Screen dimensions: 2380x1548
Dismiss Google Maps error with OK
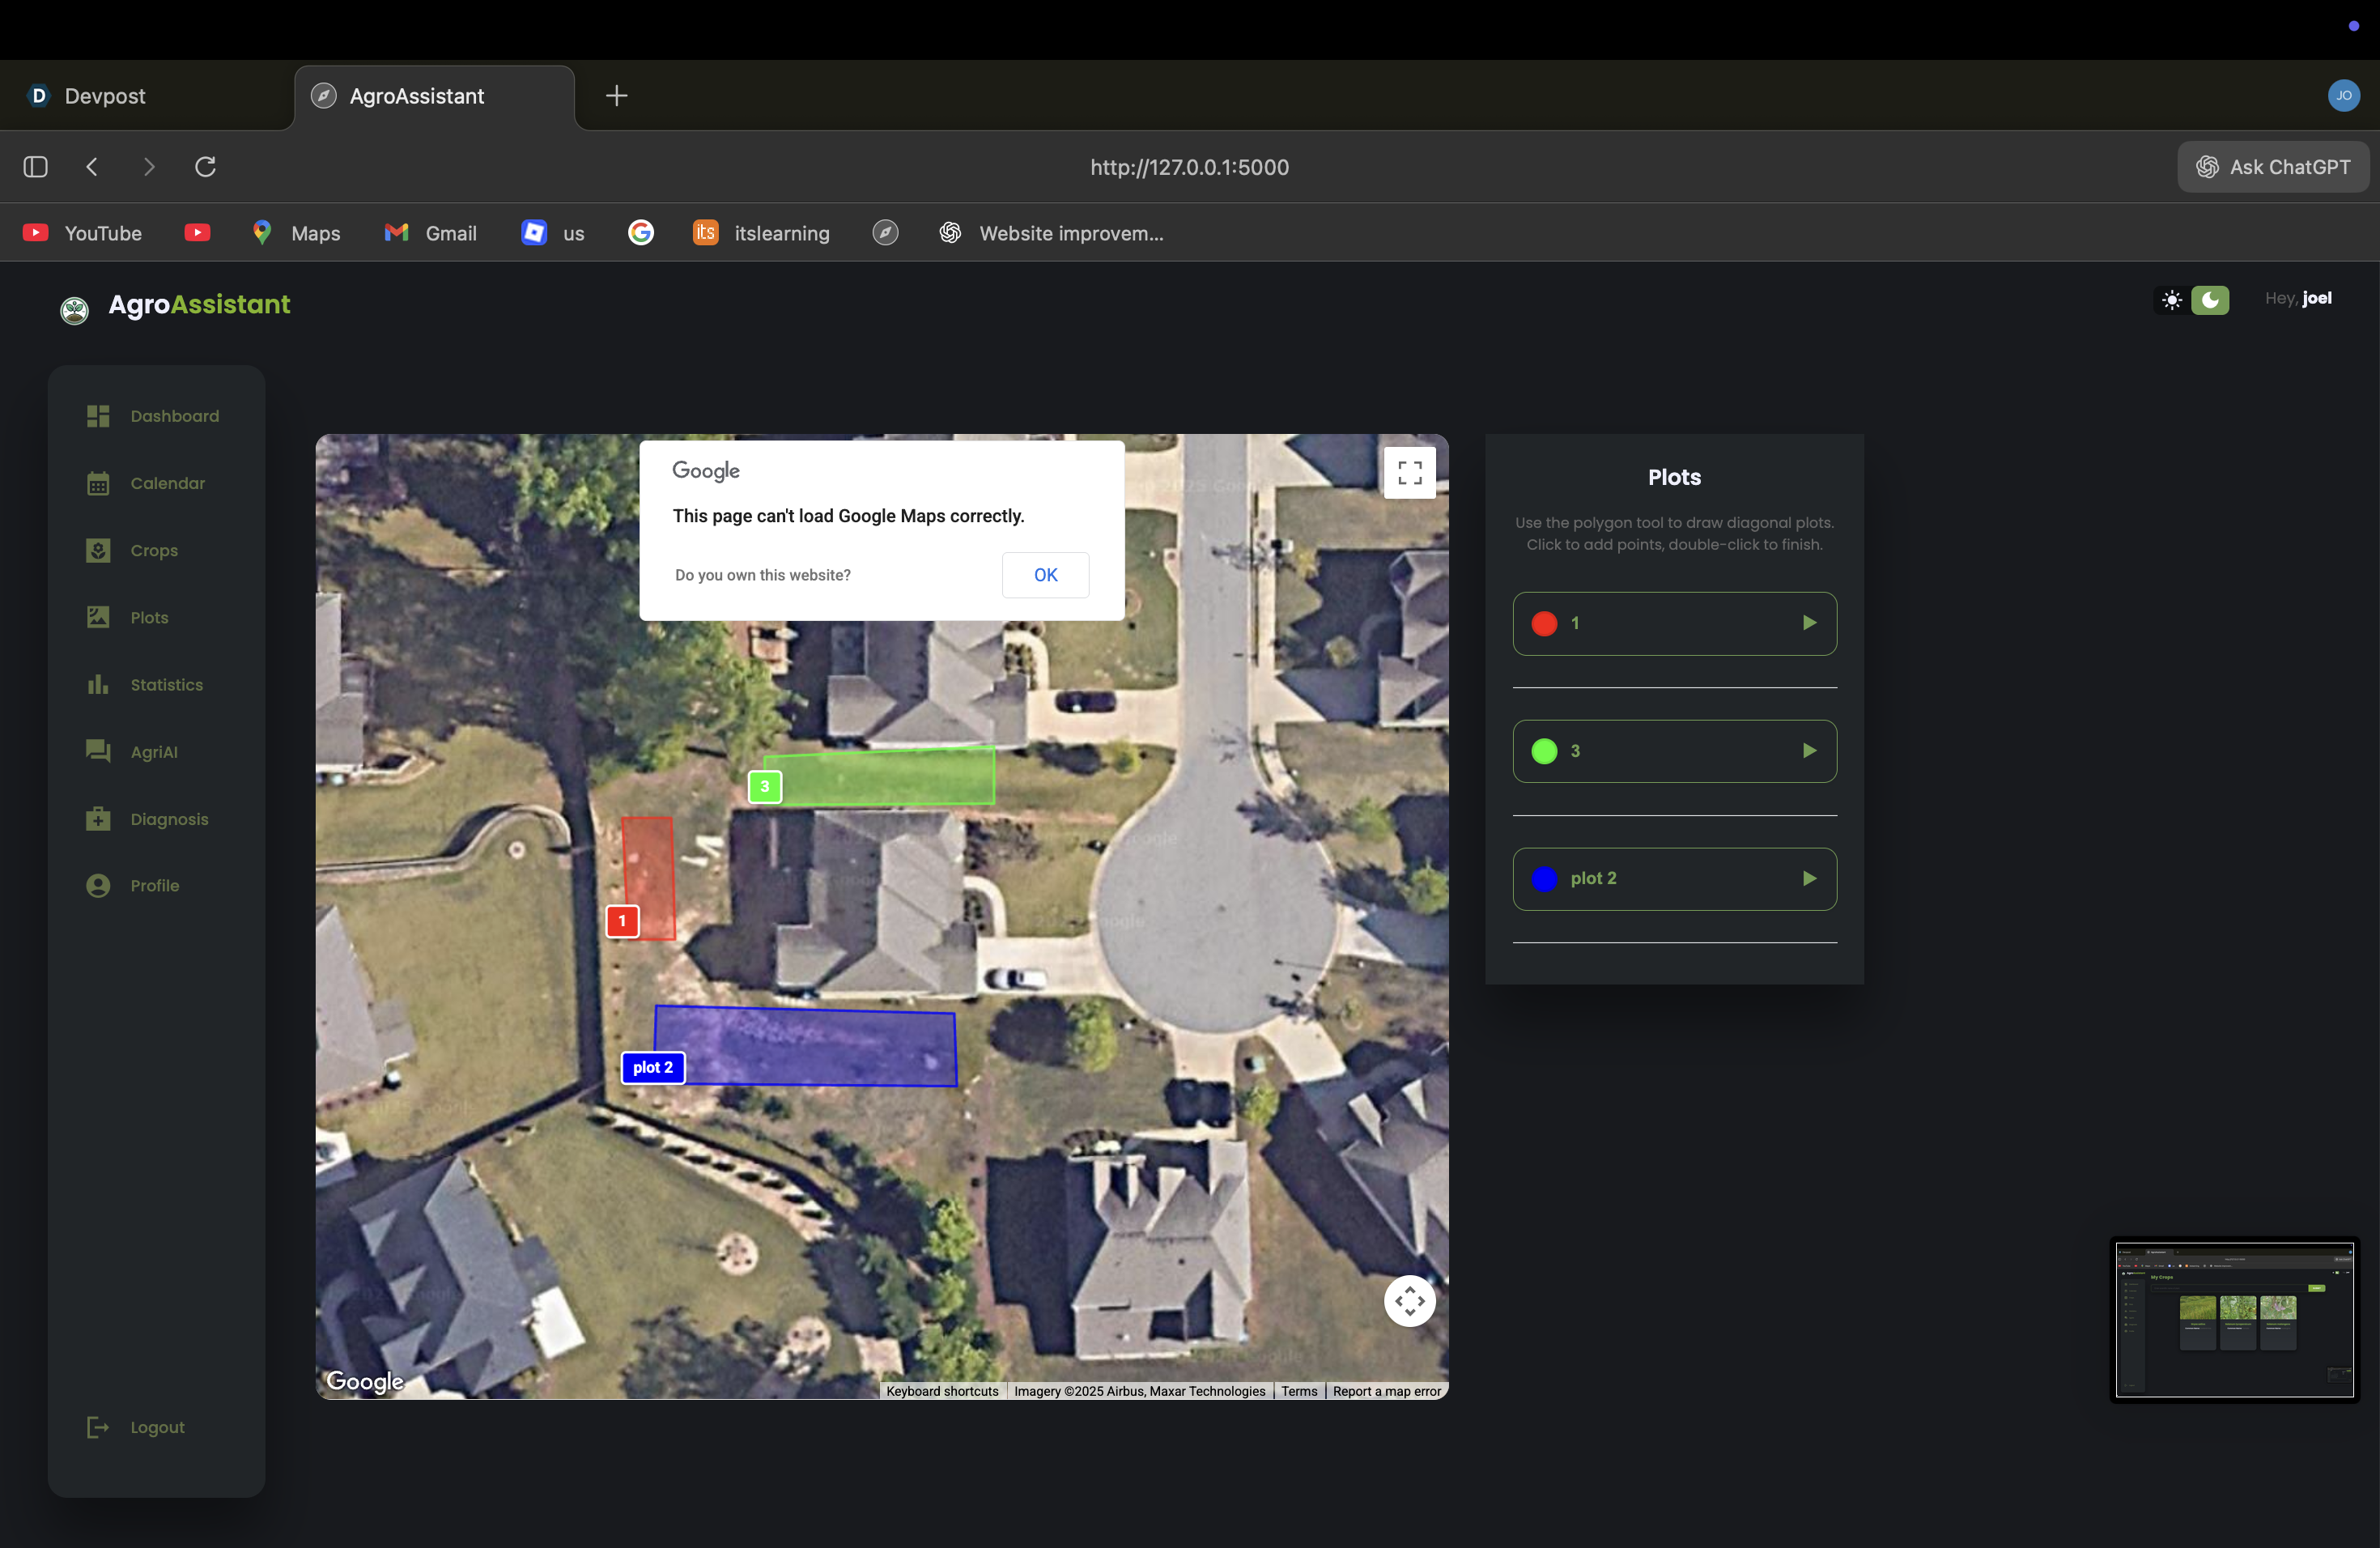(x=1045, y=575)
